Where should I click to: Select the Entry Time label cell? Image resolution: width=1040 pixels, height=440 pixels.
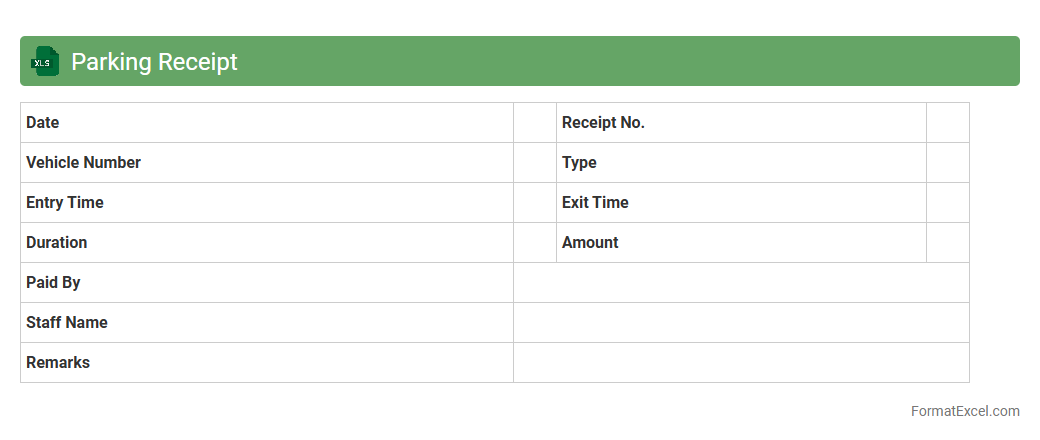266,203
